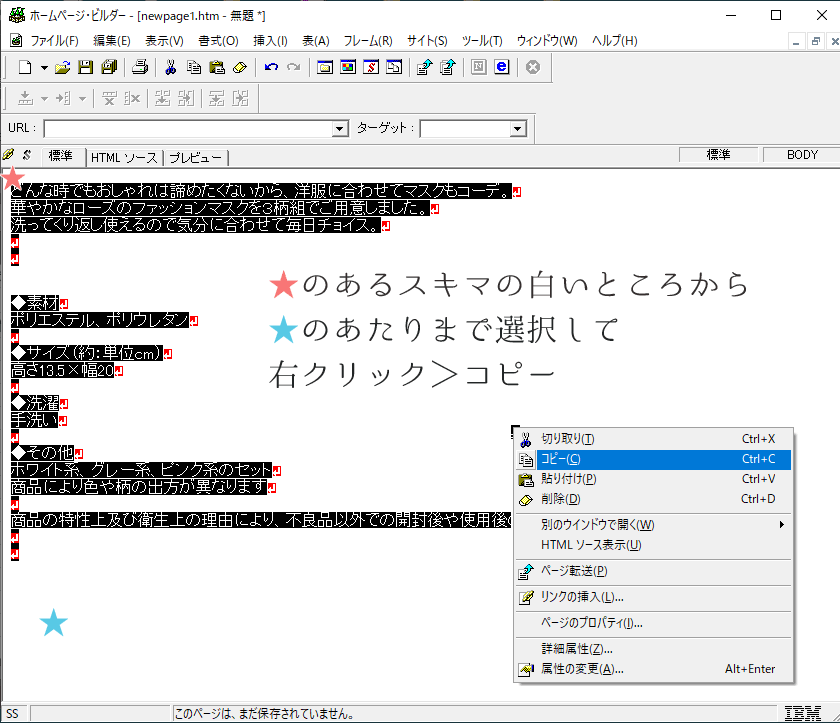
Task: Click the Internet Explorer preview icon
Action: tap(501, 67)
